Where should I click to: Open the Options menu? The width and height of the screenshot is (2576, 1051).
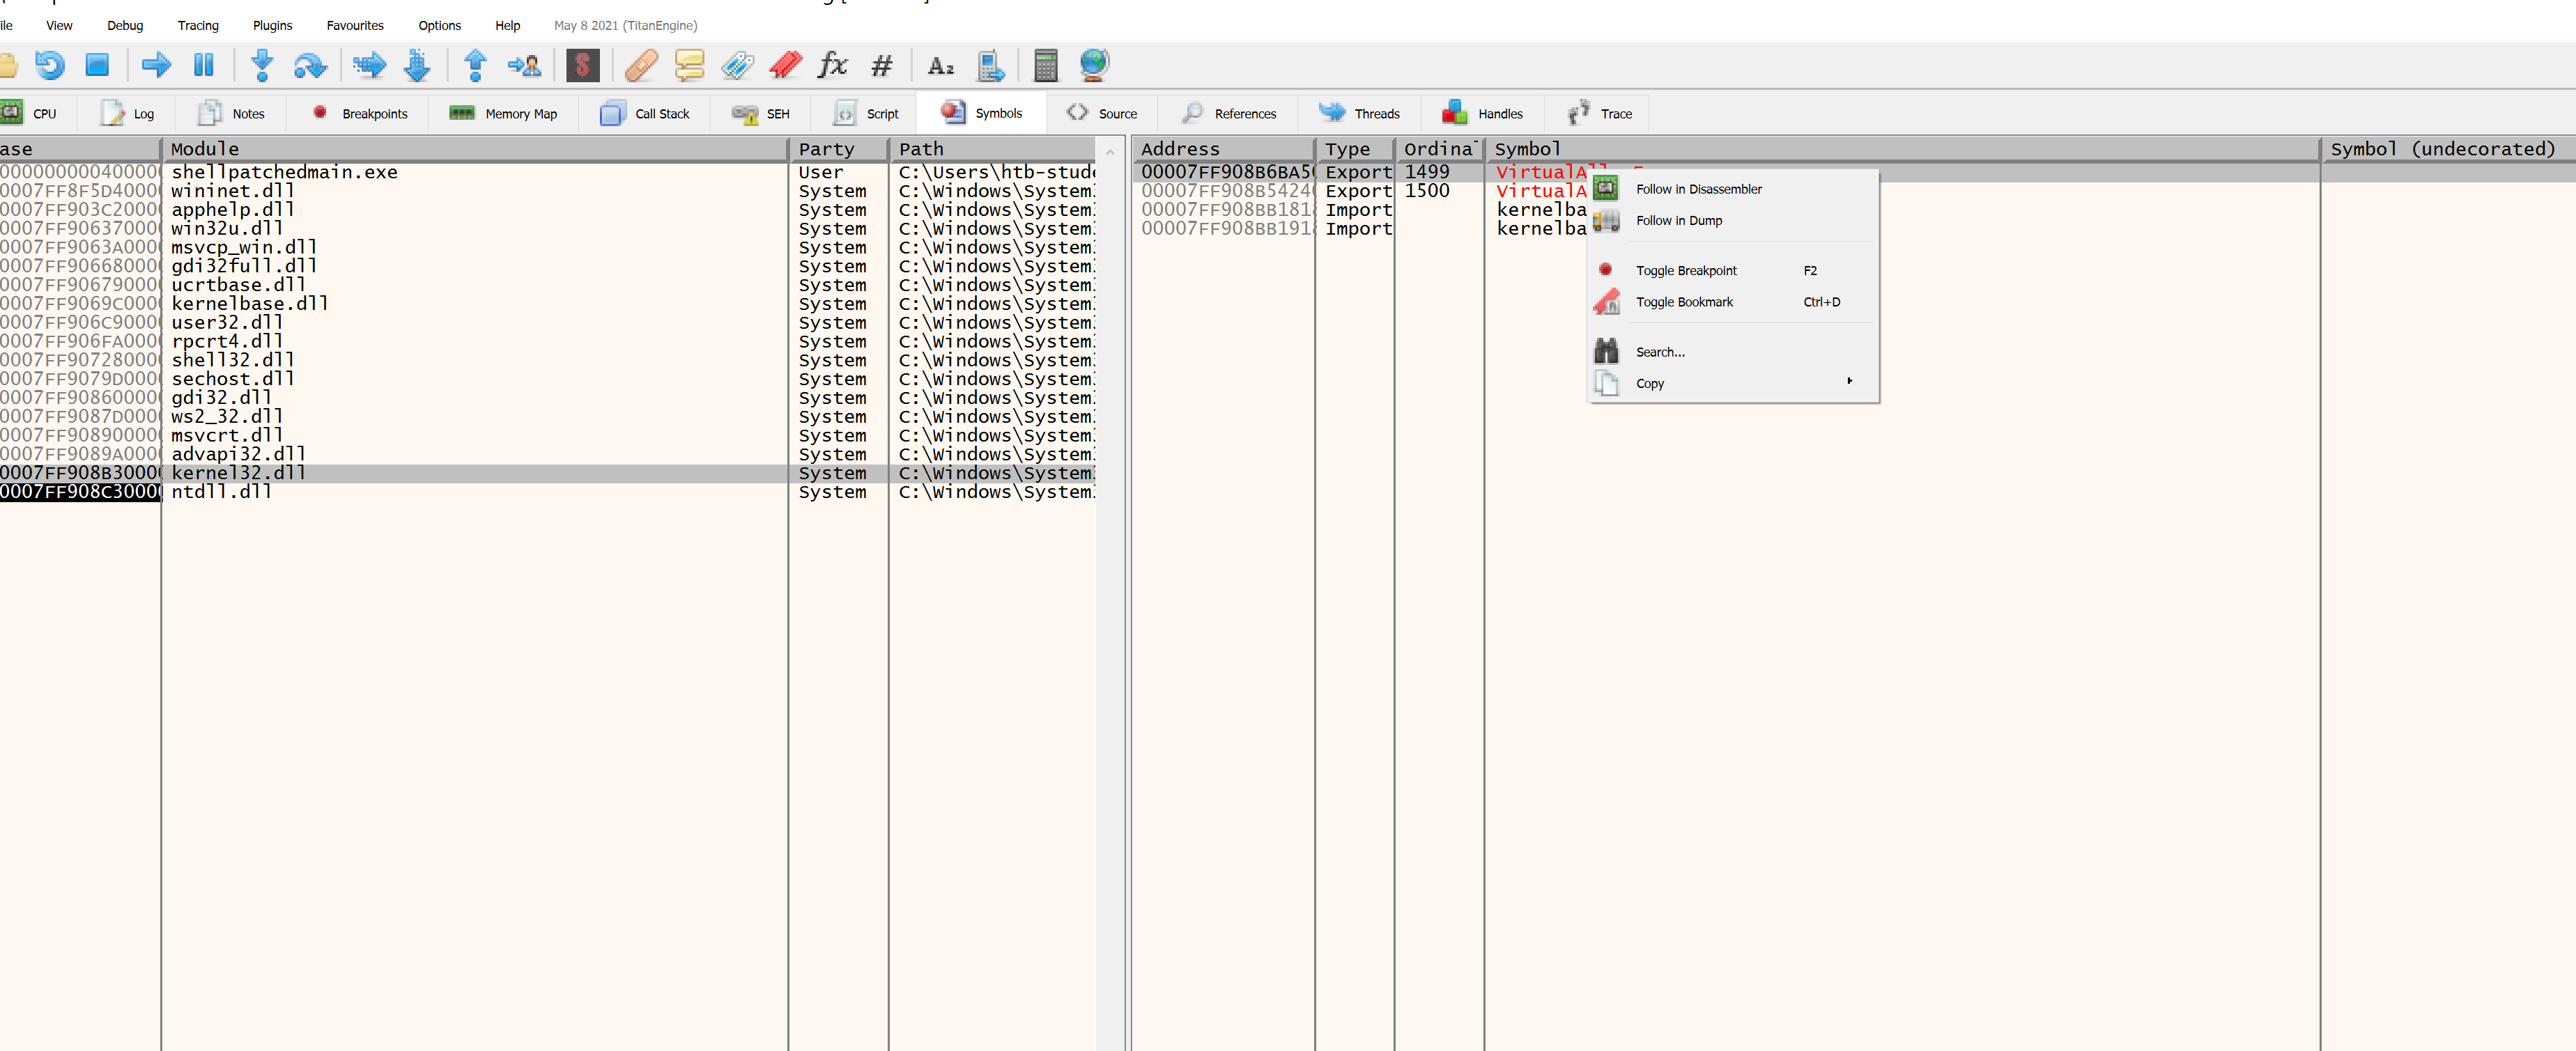[x=439, y=25]
